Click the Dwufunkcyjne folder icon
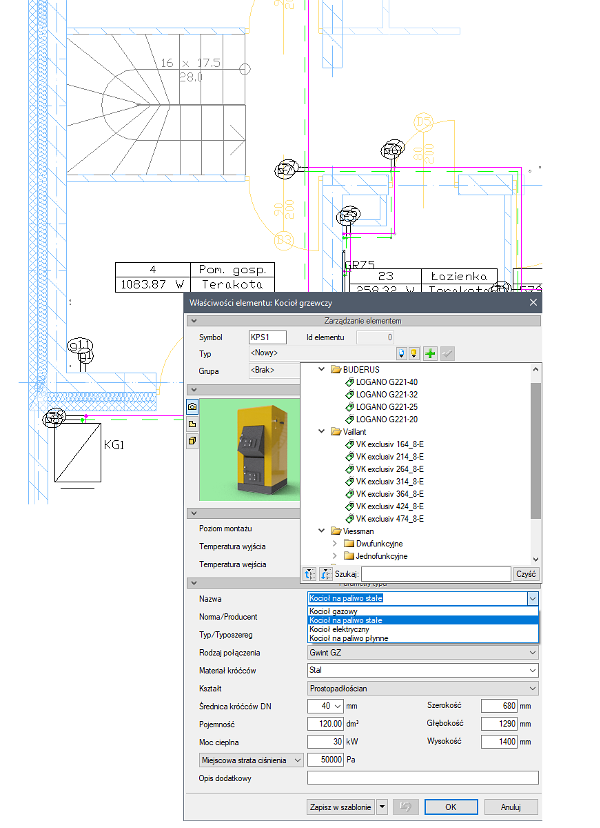 tap(349, 543)
